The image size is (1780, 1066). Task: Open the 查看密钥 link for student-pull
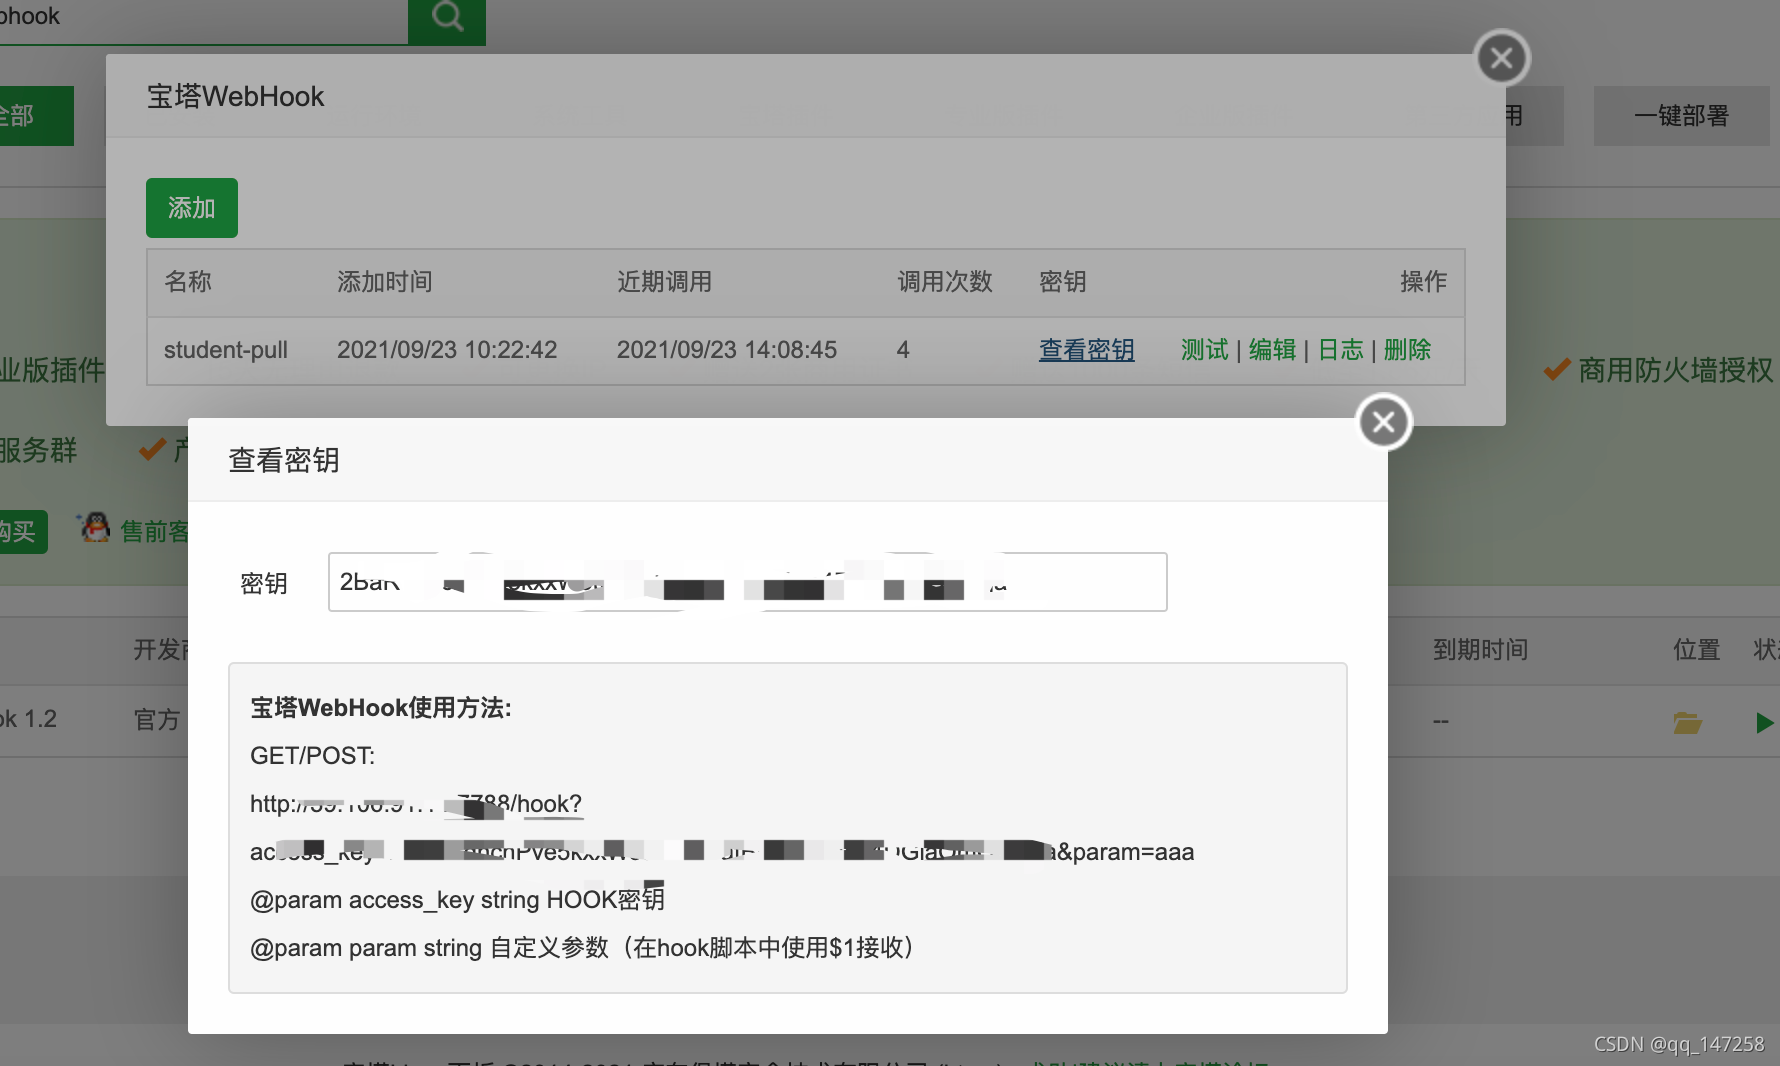[1087, 350]
